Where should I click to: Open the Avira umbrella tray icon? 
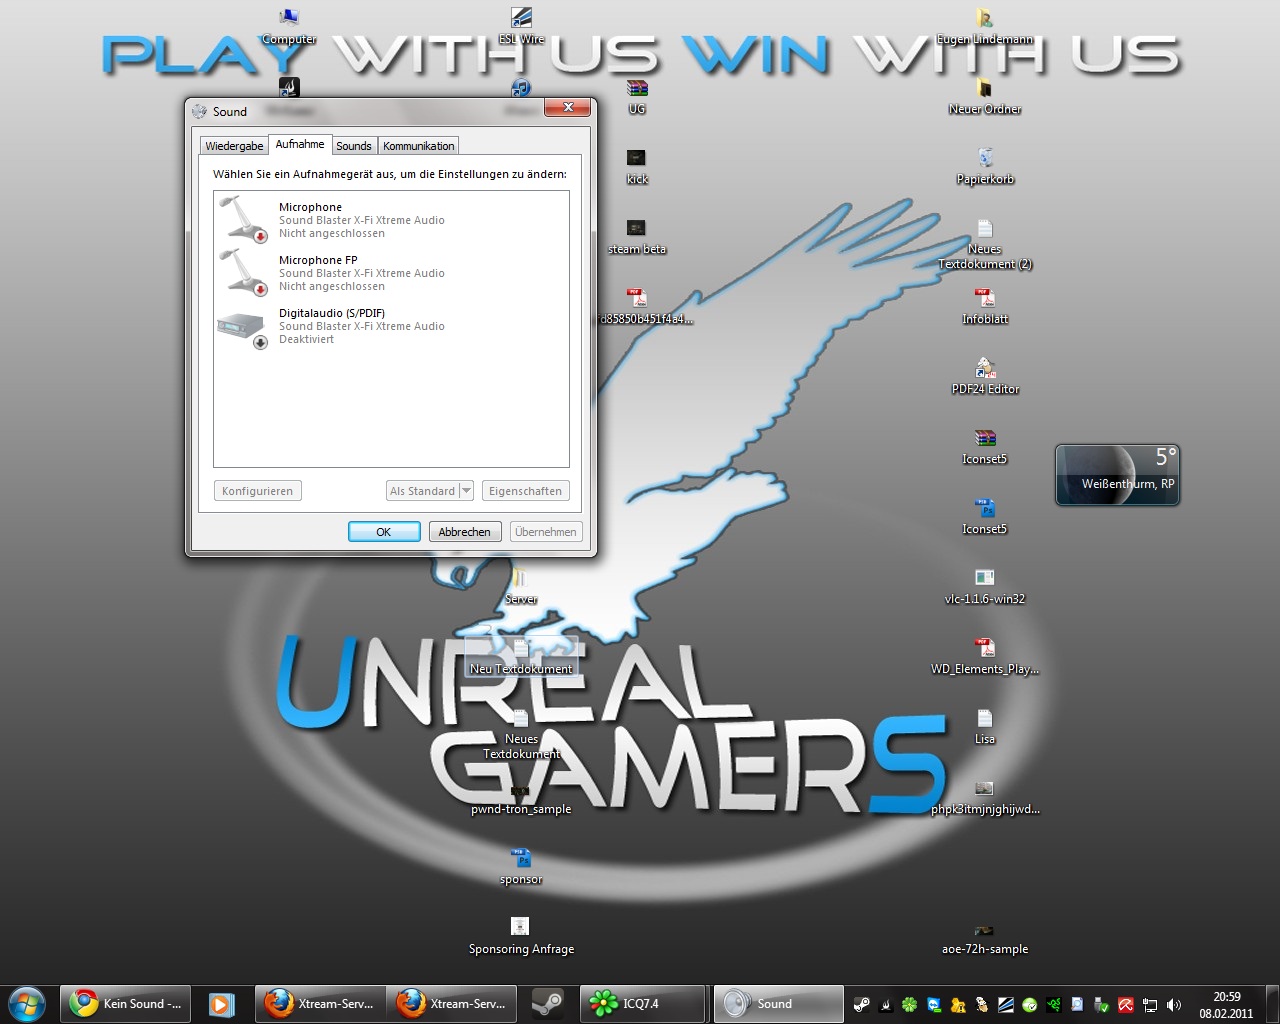pos(1126,1005)
